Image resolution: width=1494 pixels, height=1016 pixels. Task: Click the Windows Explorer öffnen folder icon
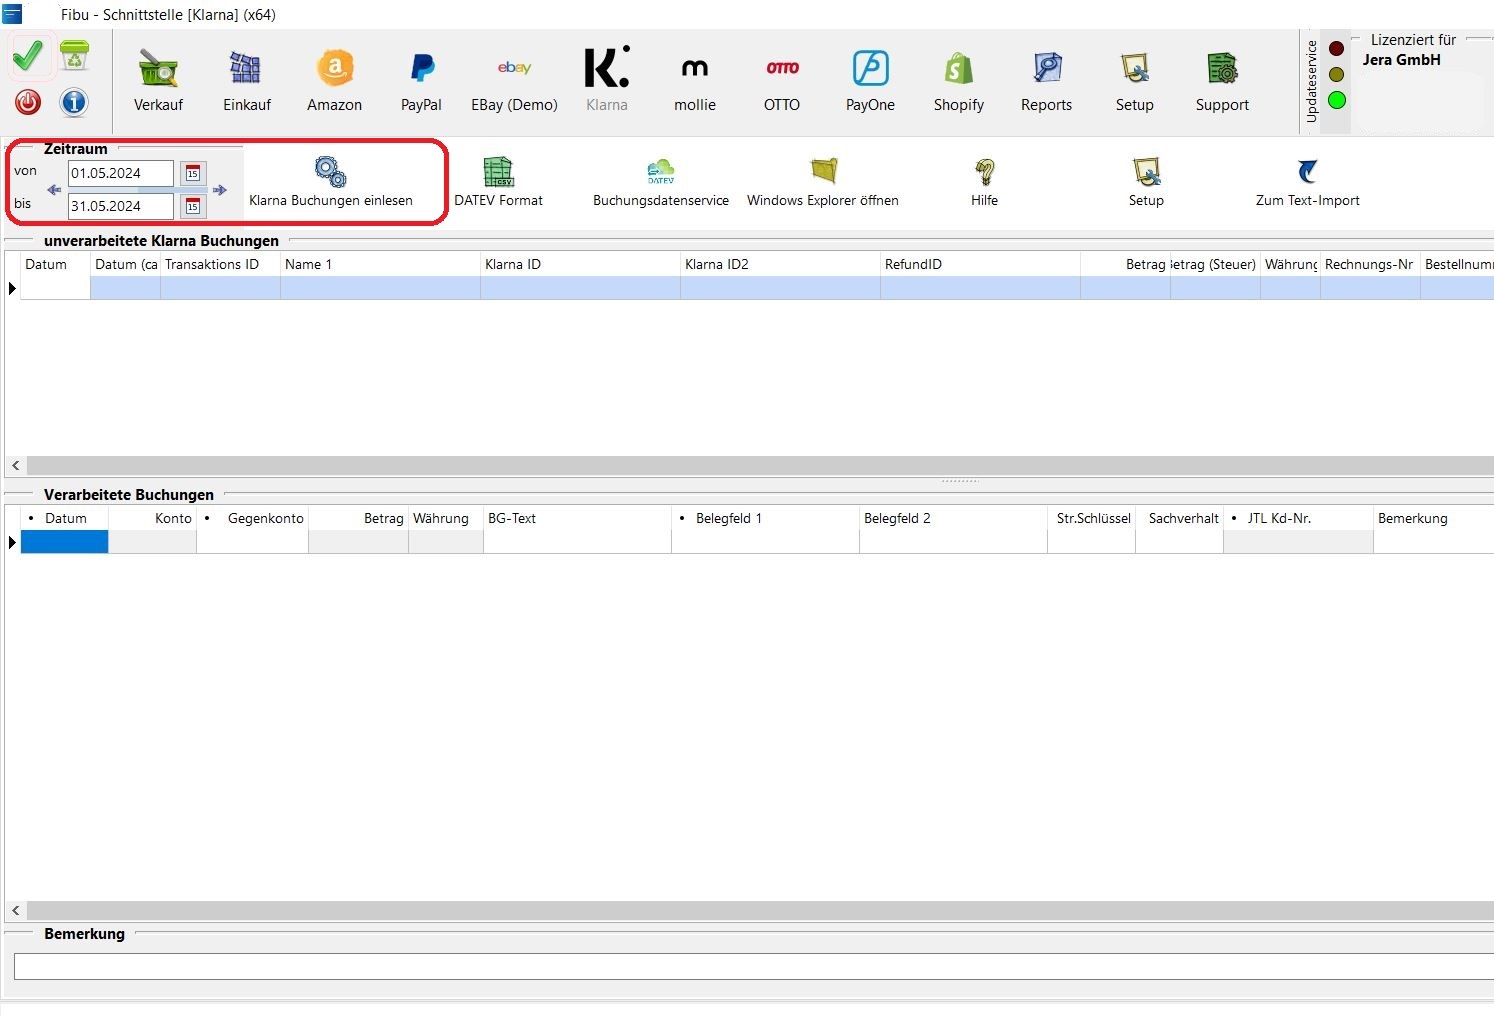click(823, 172)
